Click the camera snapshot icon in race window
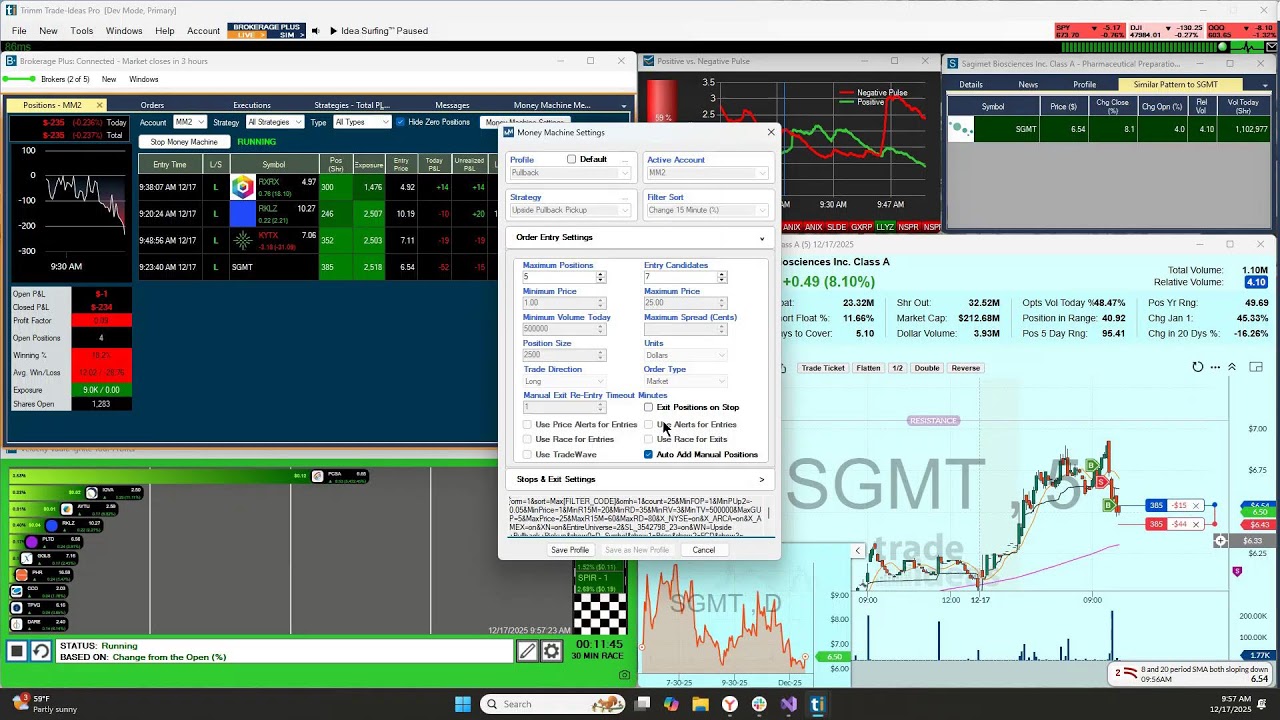 (x=625, y=675)
